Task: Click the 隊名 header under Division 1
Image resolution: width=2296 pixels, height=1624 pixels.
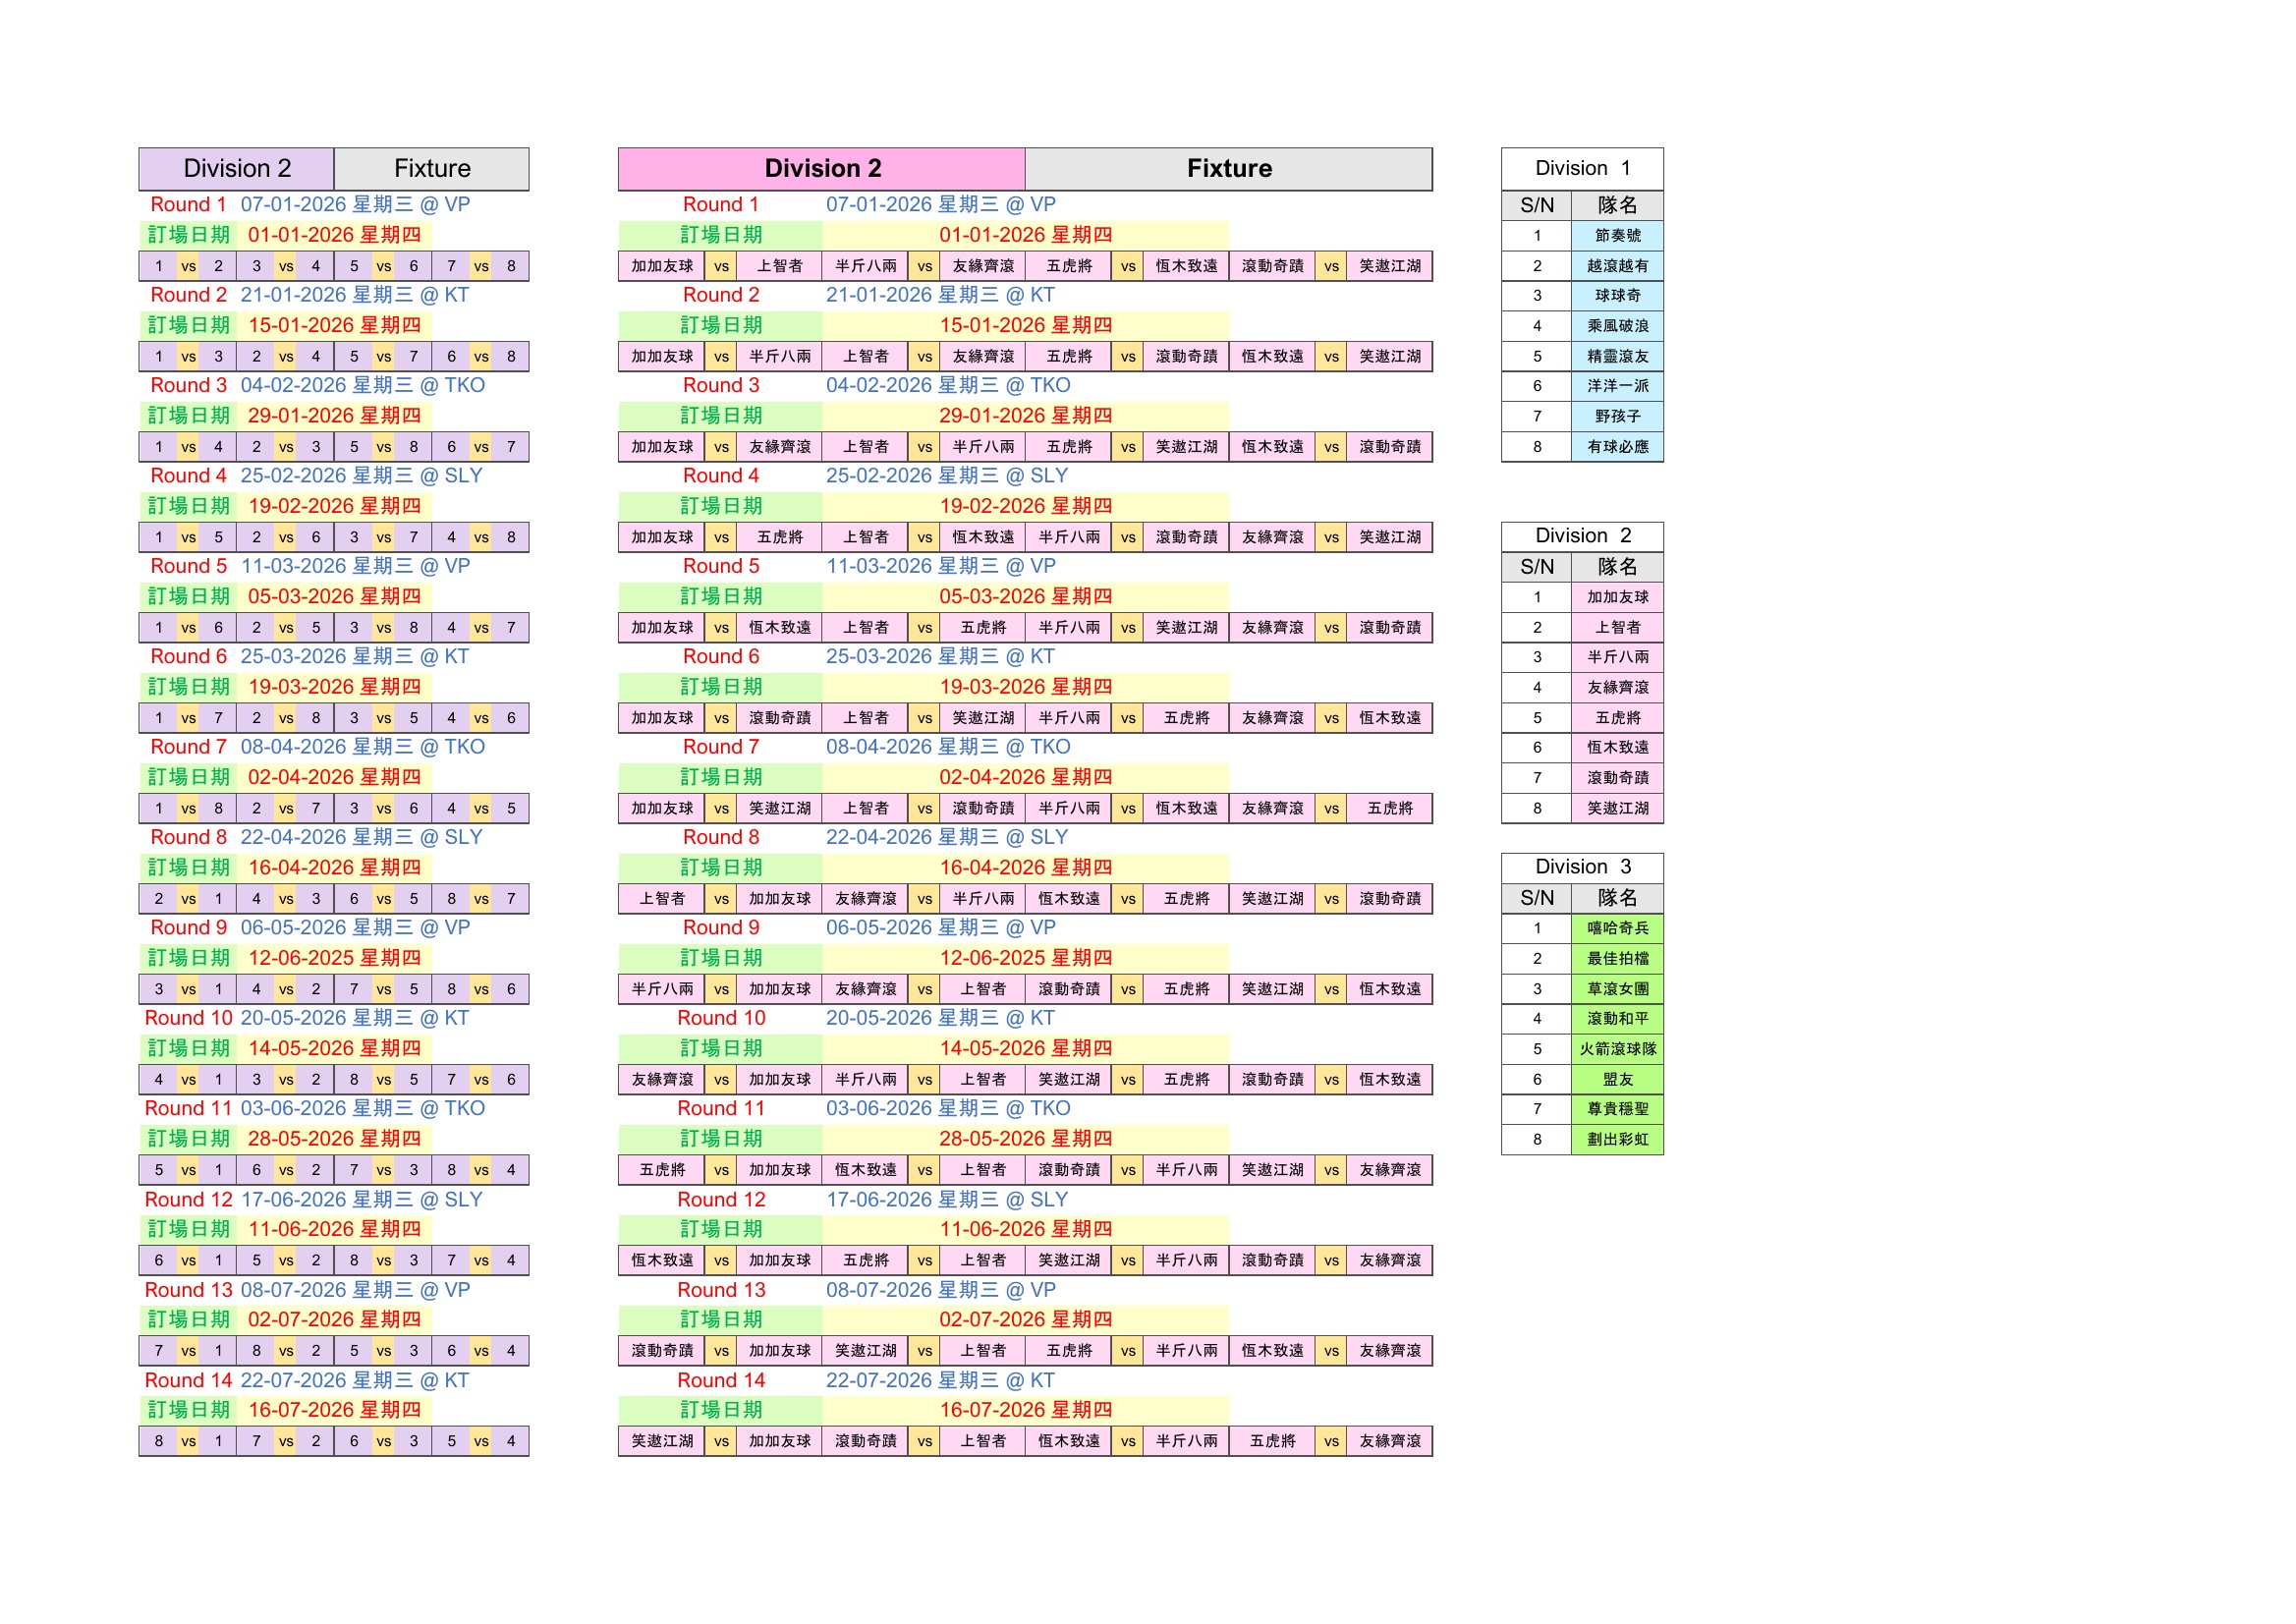Action: point(1617,206)
